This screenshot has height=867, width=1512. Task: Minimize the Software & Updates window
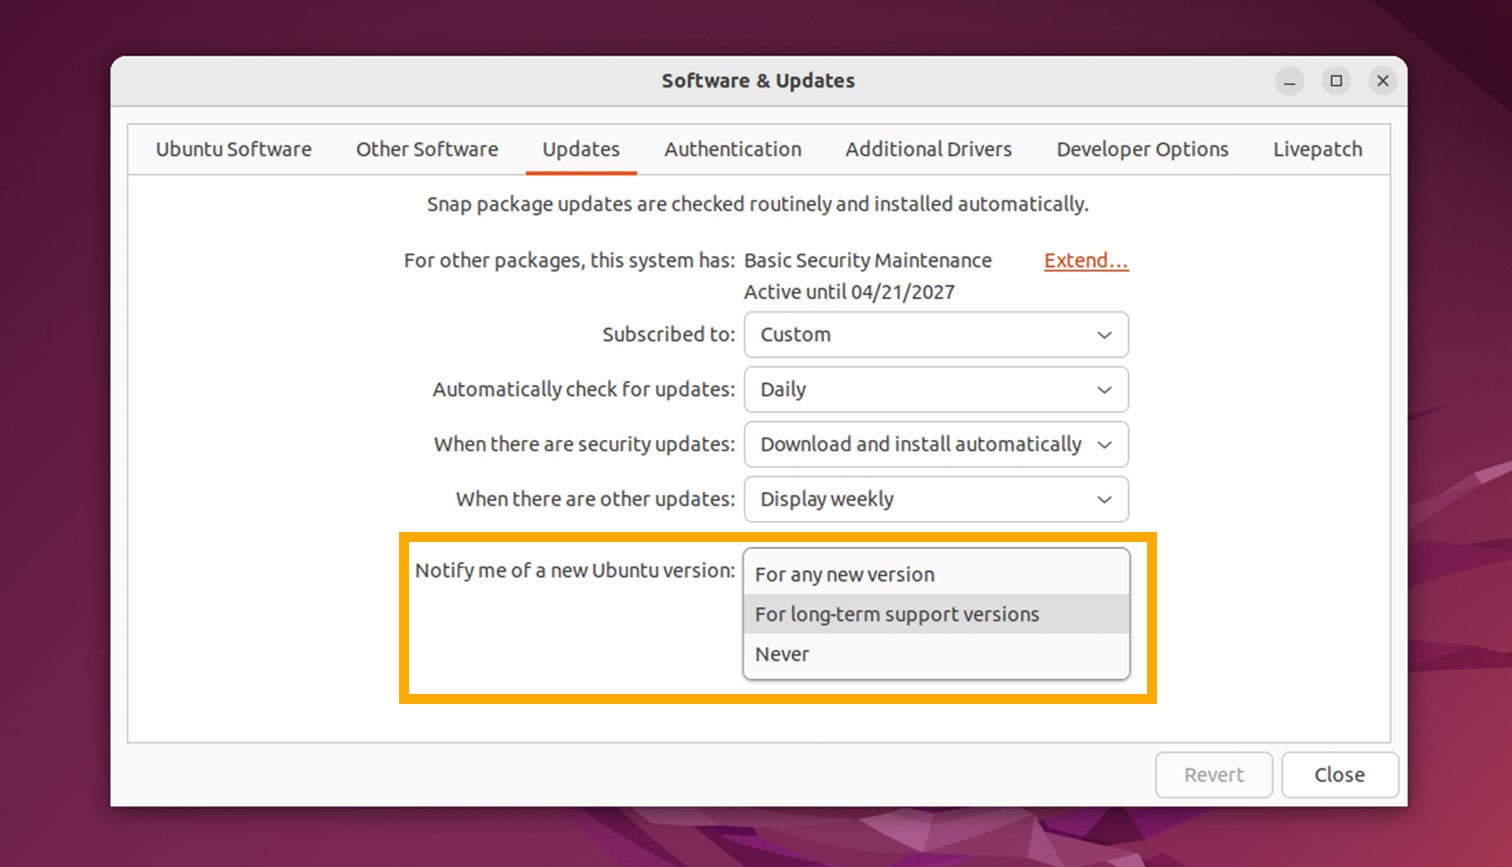[x=1290, y=81]
